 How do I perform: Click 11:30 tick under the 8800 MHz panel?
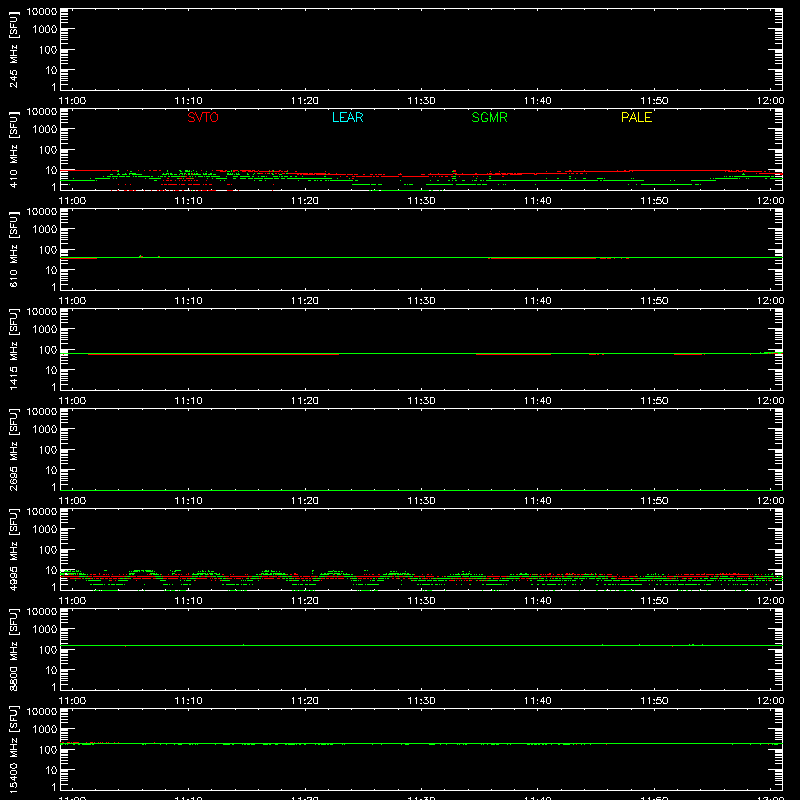point(421,701)
